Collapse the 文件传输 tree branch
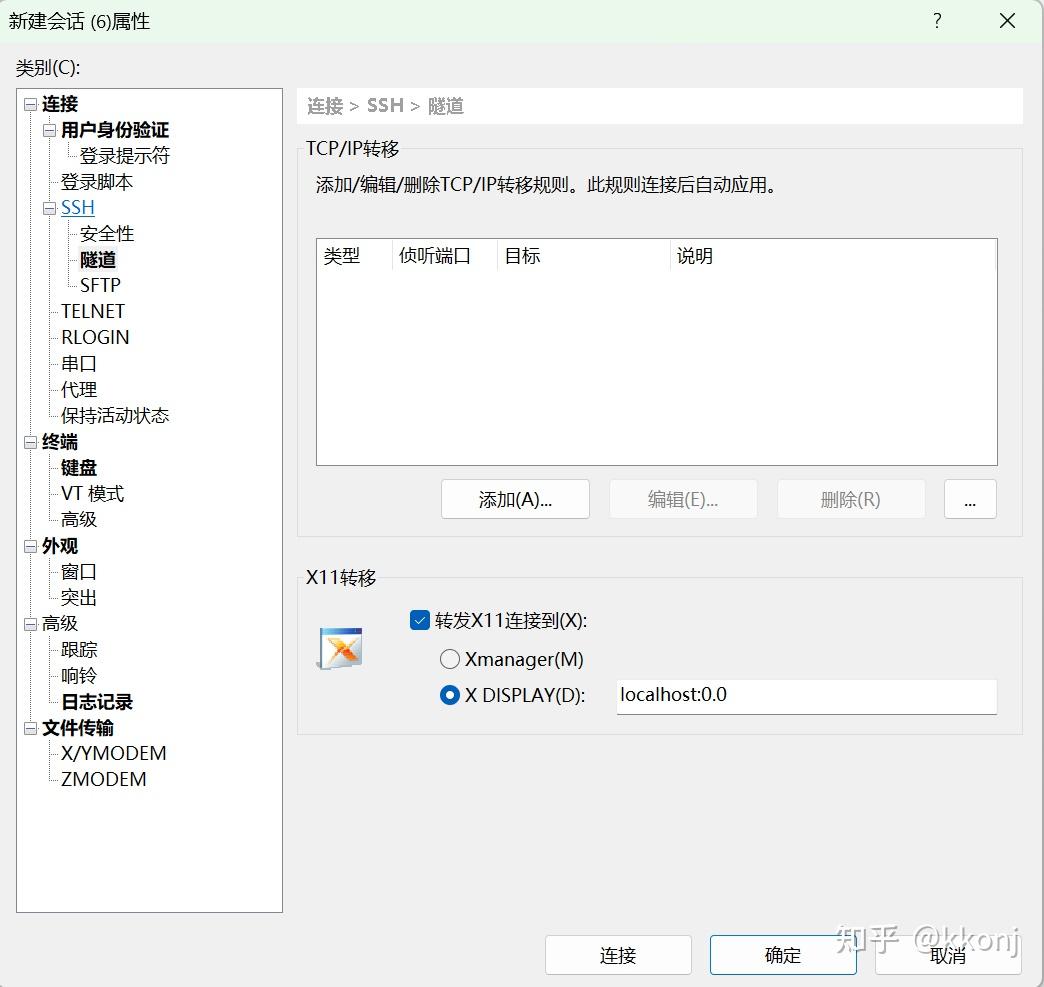Image resolution: width=1044 pixels, height=987 pixels. click(x=29, y=727)
